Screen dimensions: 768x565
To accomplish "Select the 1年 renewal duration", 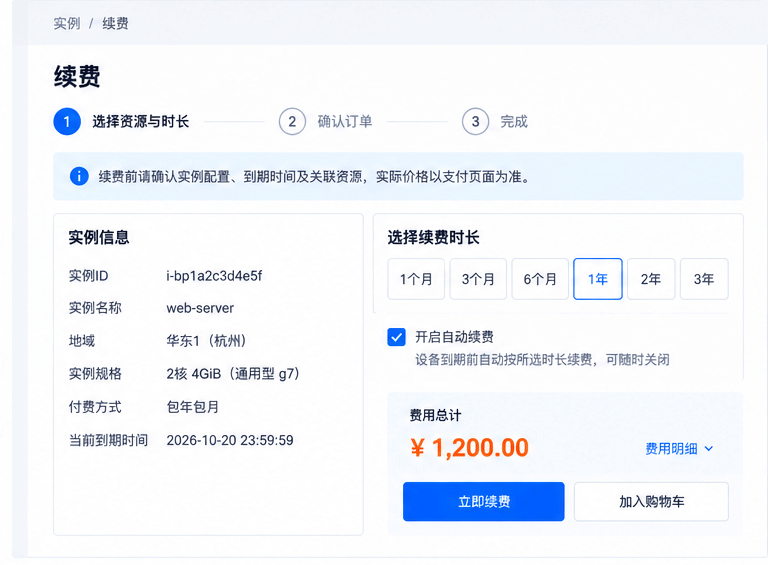I will pyautogui.click(x=598, y=279).
